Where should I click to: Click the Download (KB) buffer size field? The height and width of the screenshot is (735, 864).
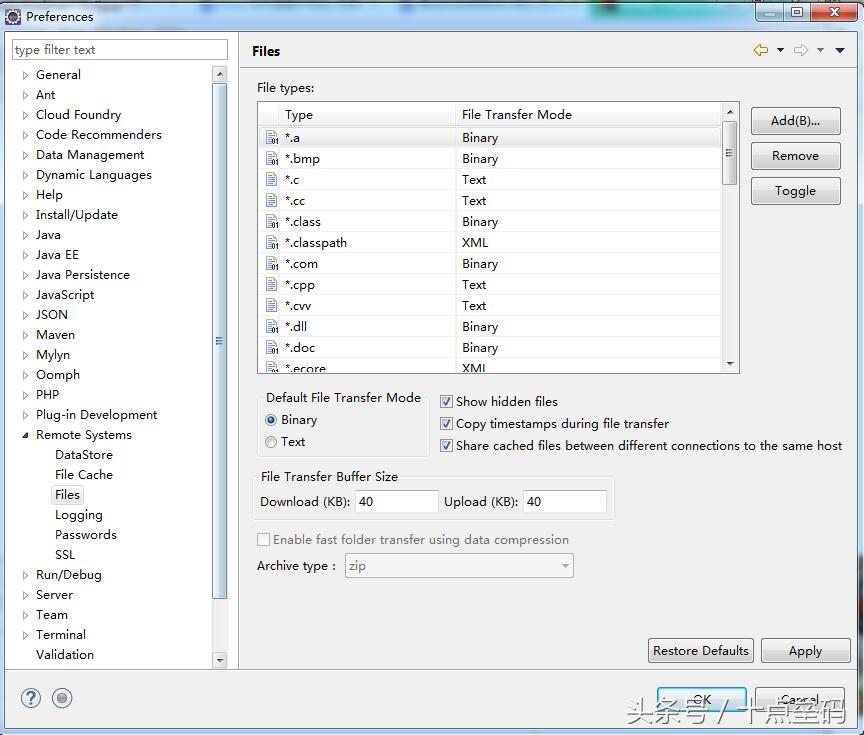396,502
